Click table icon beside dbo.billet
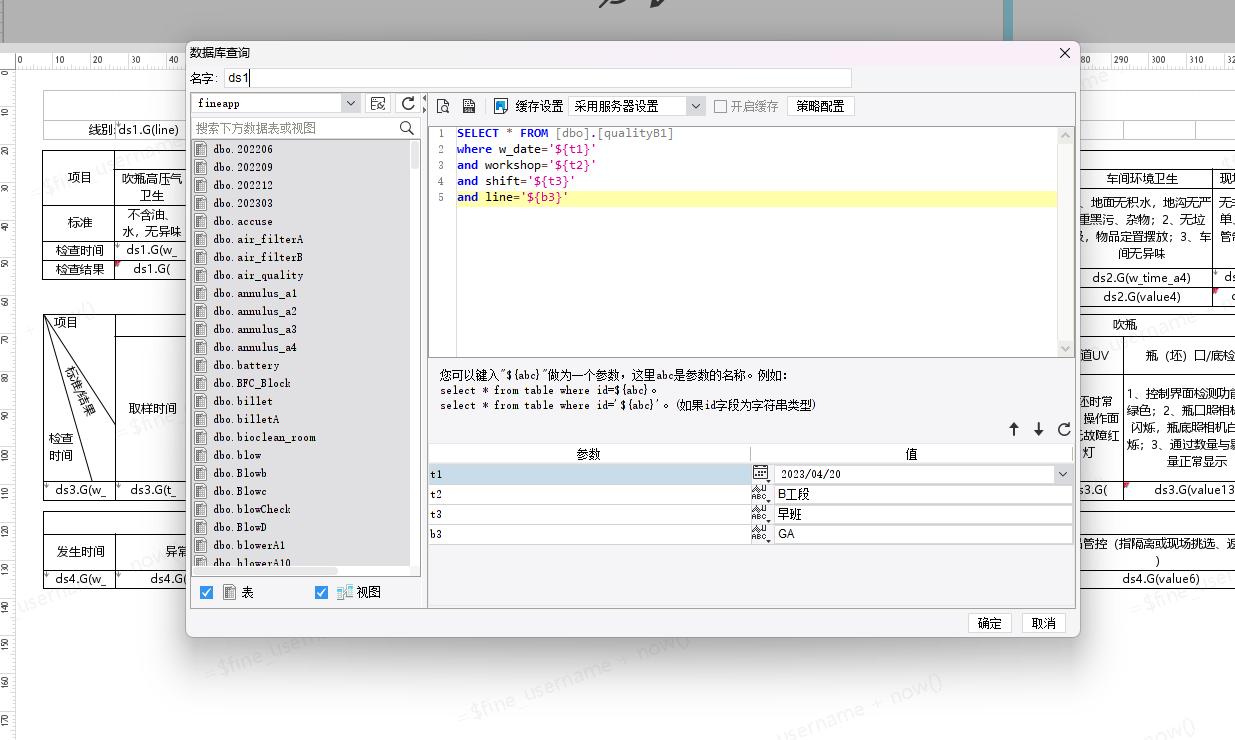Viewport: 1235px width, 740px height. click(201, 401)
